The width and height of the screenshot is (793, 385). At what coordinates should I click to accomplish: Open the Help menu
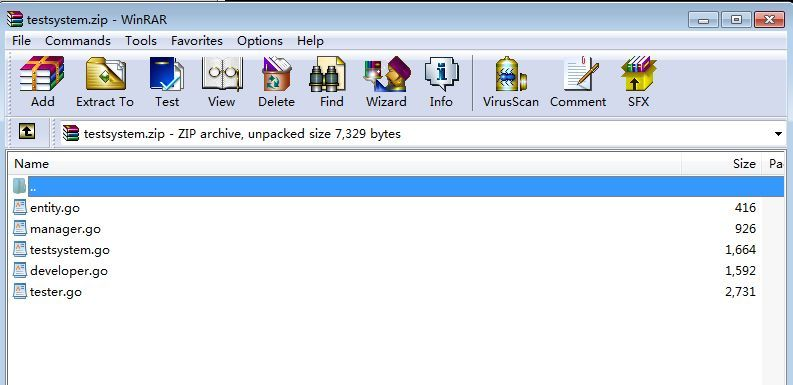pos(310,41)
